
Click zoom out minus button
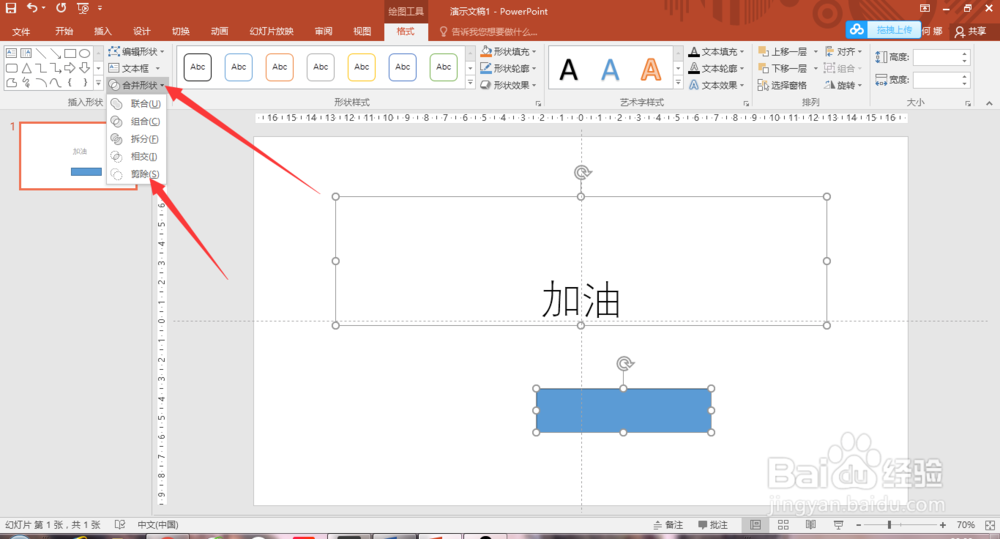tap(858, 524)
